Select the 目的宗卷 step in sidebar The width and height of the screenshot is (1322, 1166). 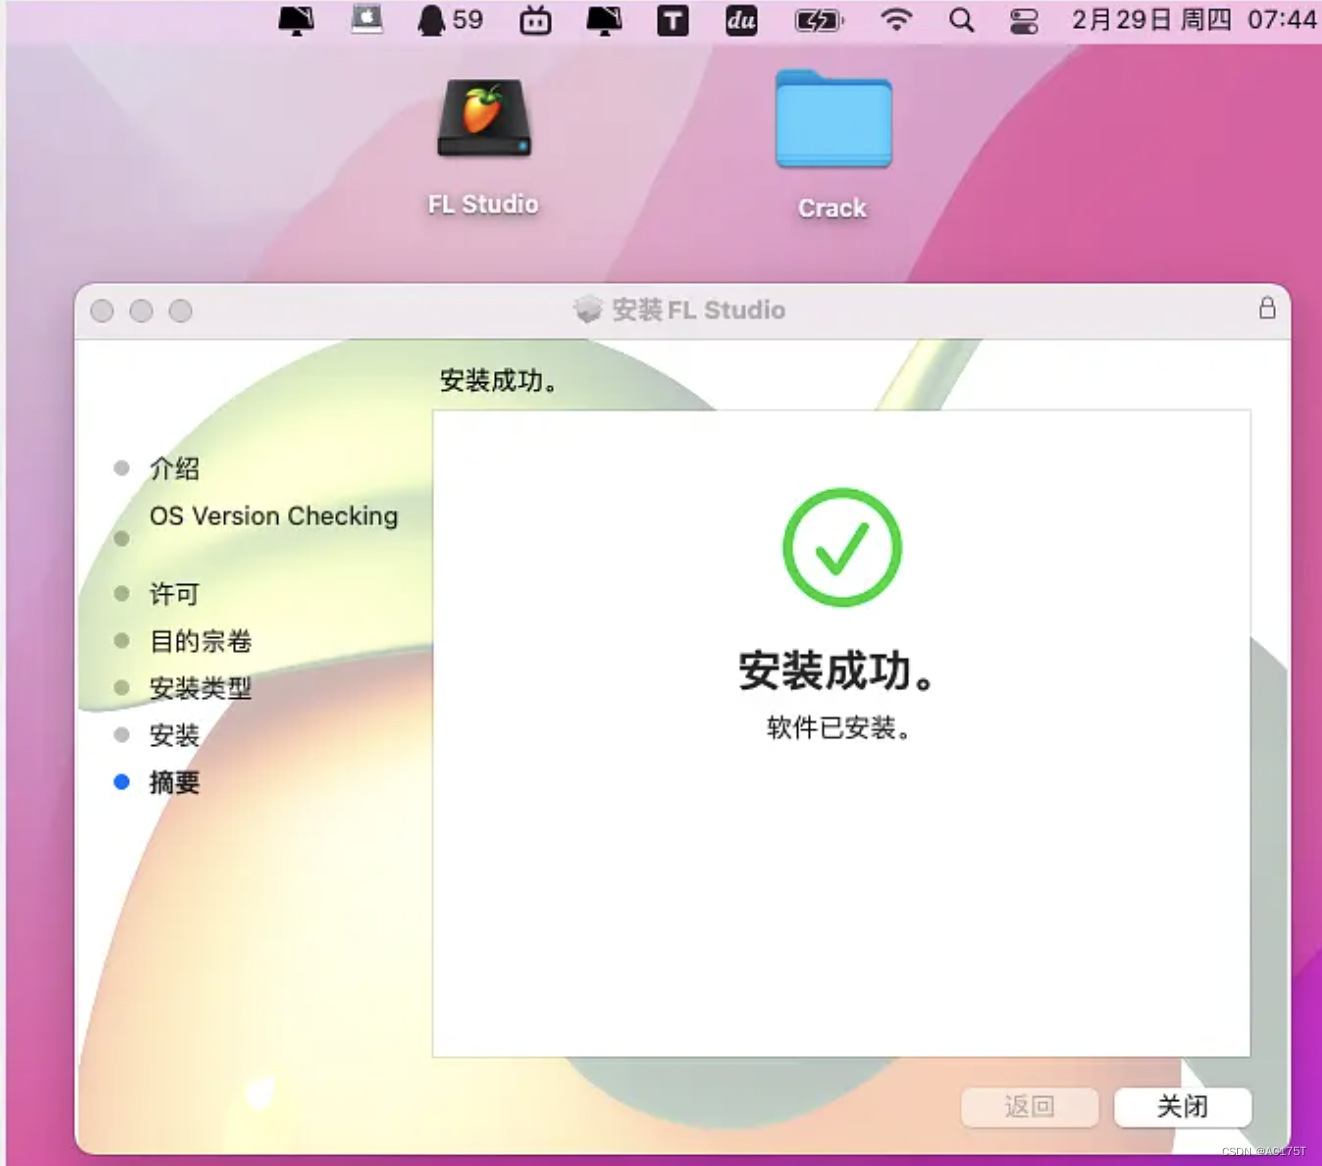[200, 641]
